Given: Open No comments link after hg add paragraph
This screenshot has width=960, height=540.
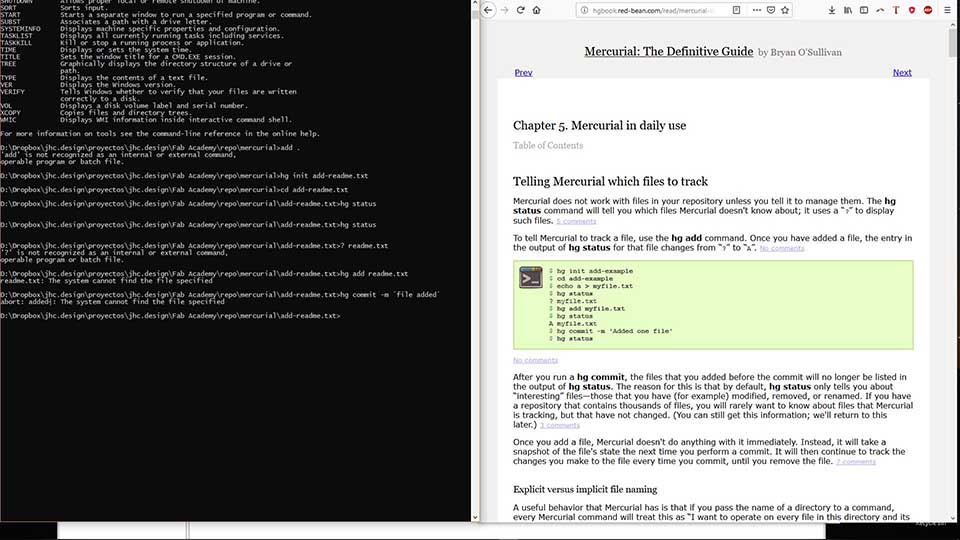Looking at the screenshot, I should tap(782, 248).
